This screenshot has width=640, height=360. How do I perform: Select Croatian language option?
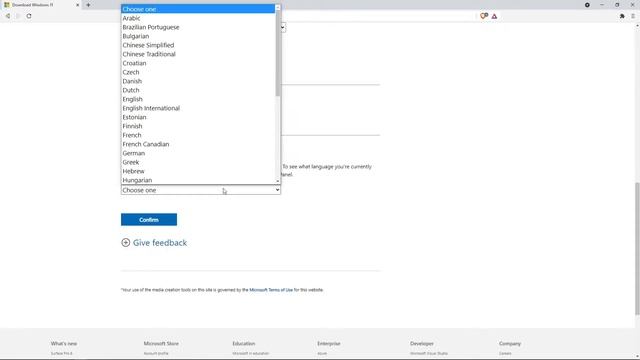click(198, 63)
